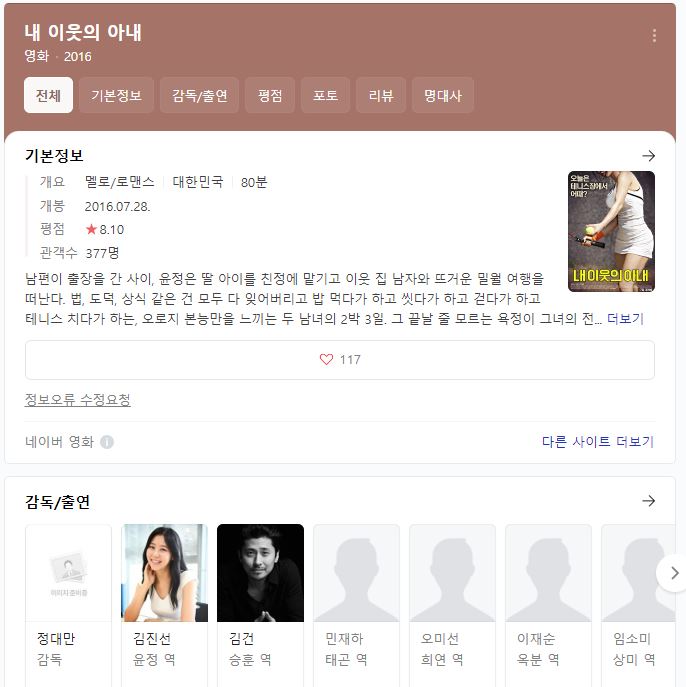Like the movie with the heart icon
The width and height of the screenshot is (686, 687).
[x=326, y=359]
